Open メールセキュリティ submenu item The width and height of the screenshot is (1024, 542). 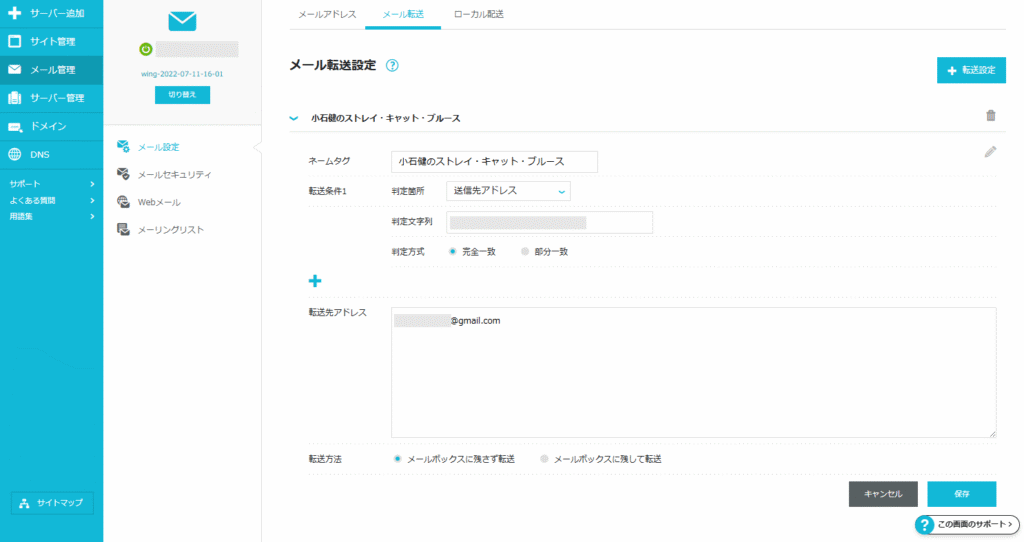coord(174,174)
